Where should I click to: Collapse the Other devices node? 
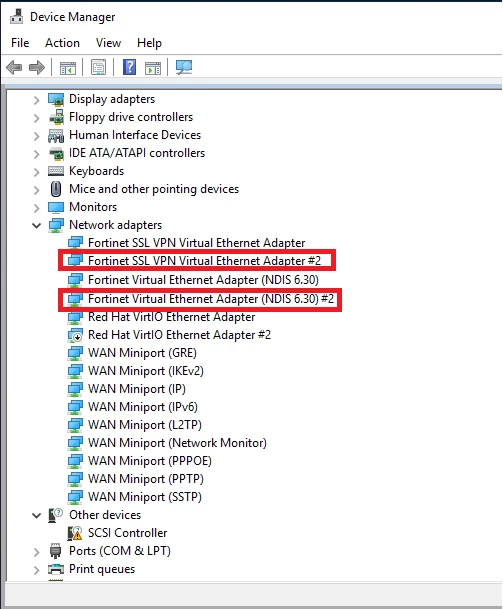tap(37, 515)
